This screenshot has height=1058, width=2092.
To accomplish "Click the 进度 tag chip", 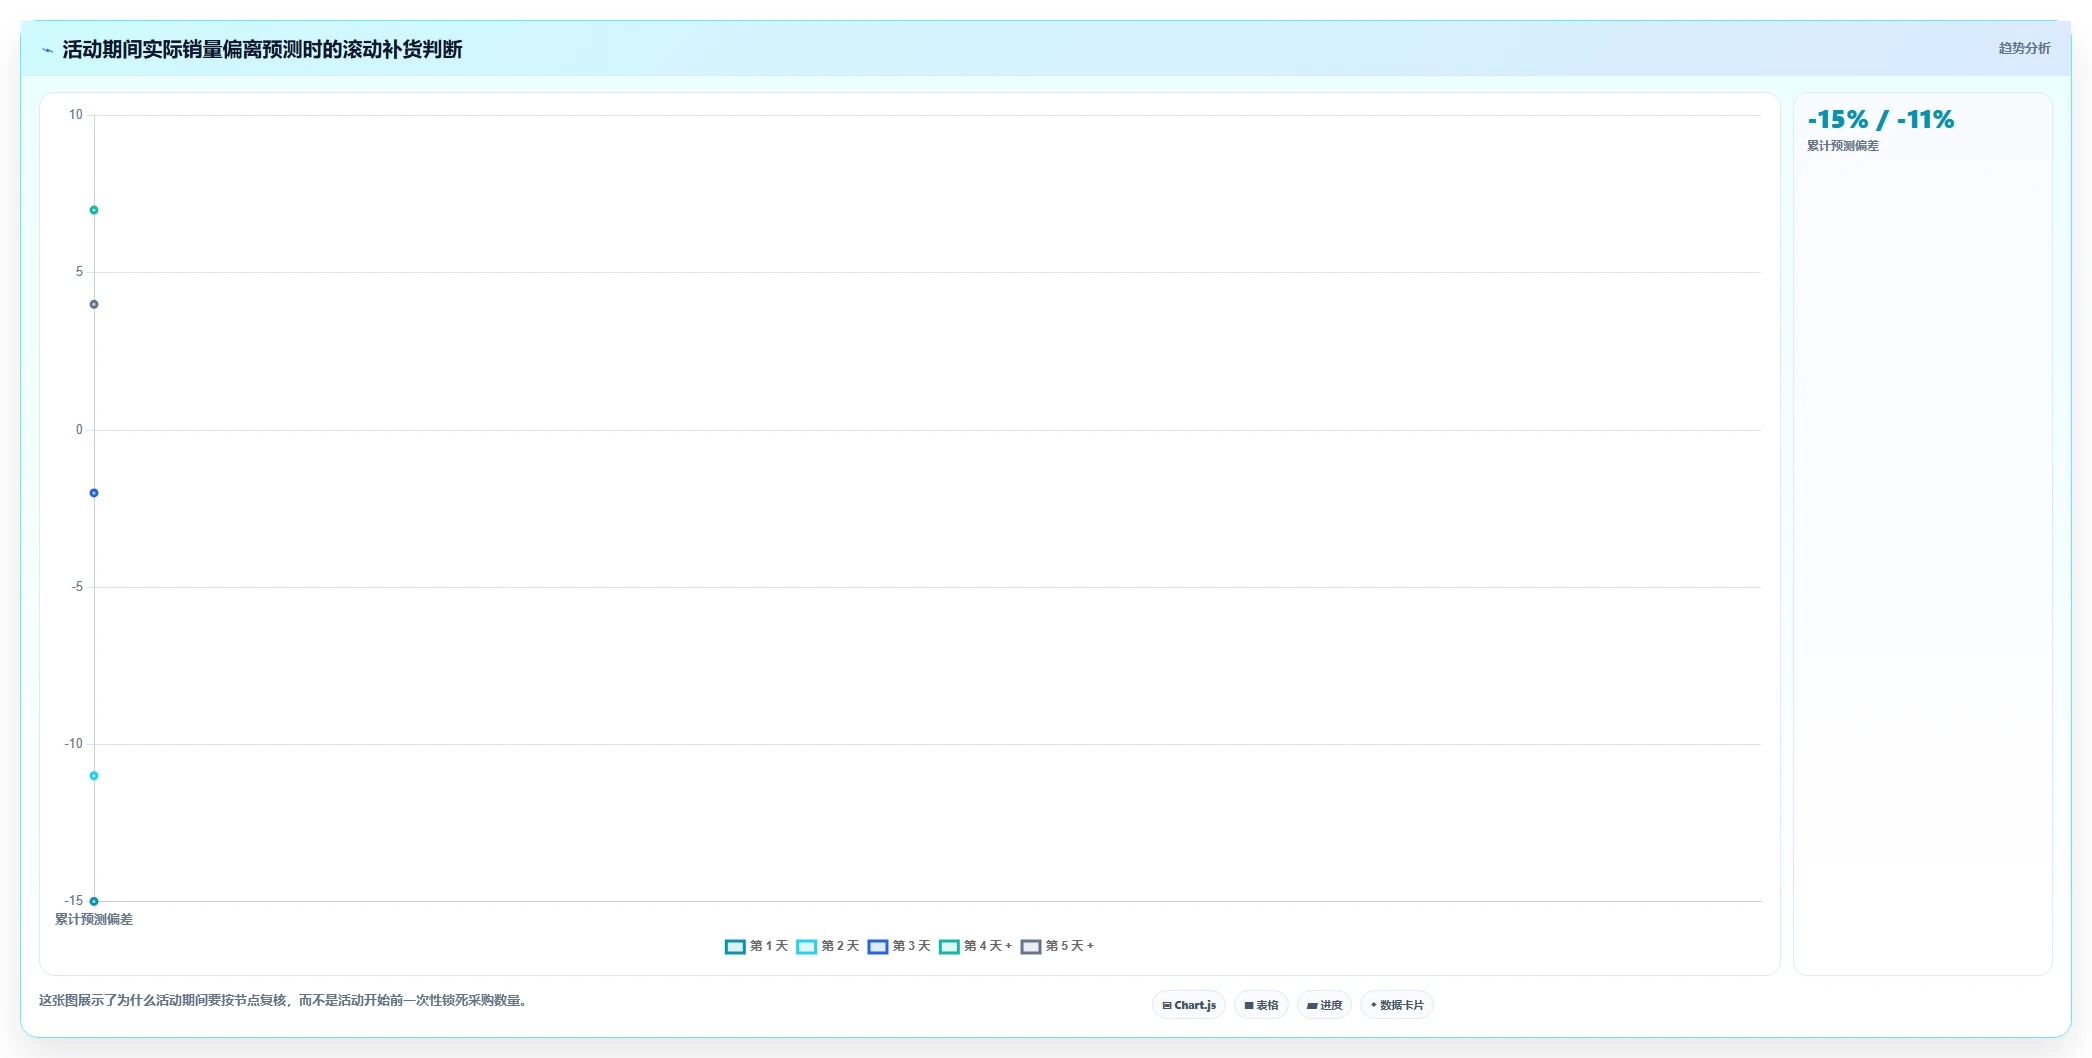I will click(x=1324, y=1005).
